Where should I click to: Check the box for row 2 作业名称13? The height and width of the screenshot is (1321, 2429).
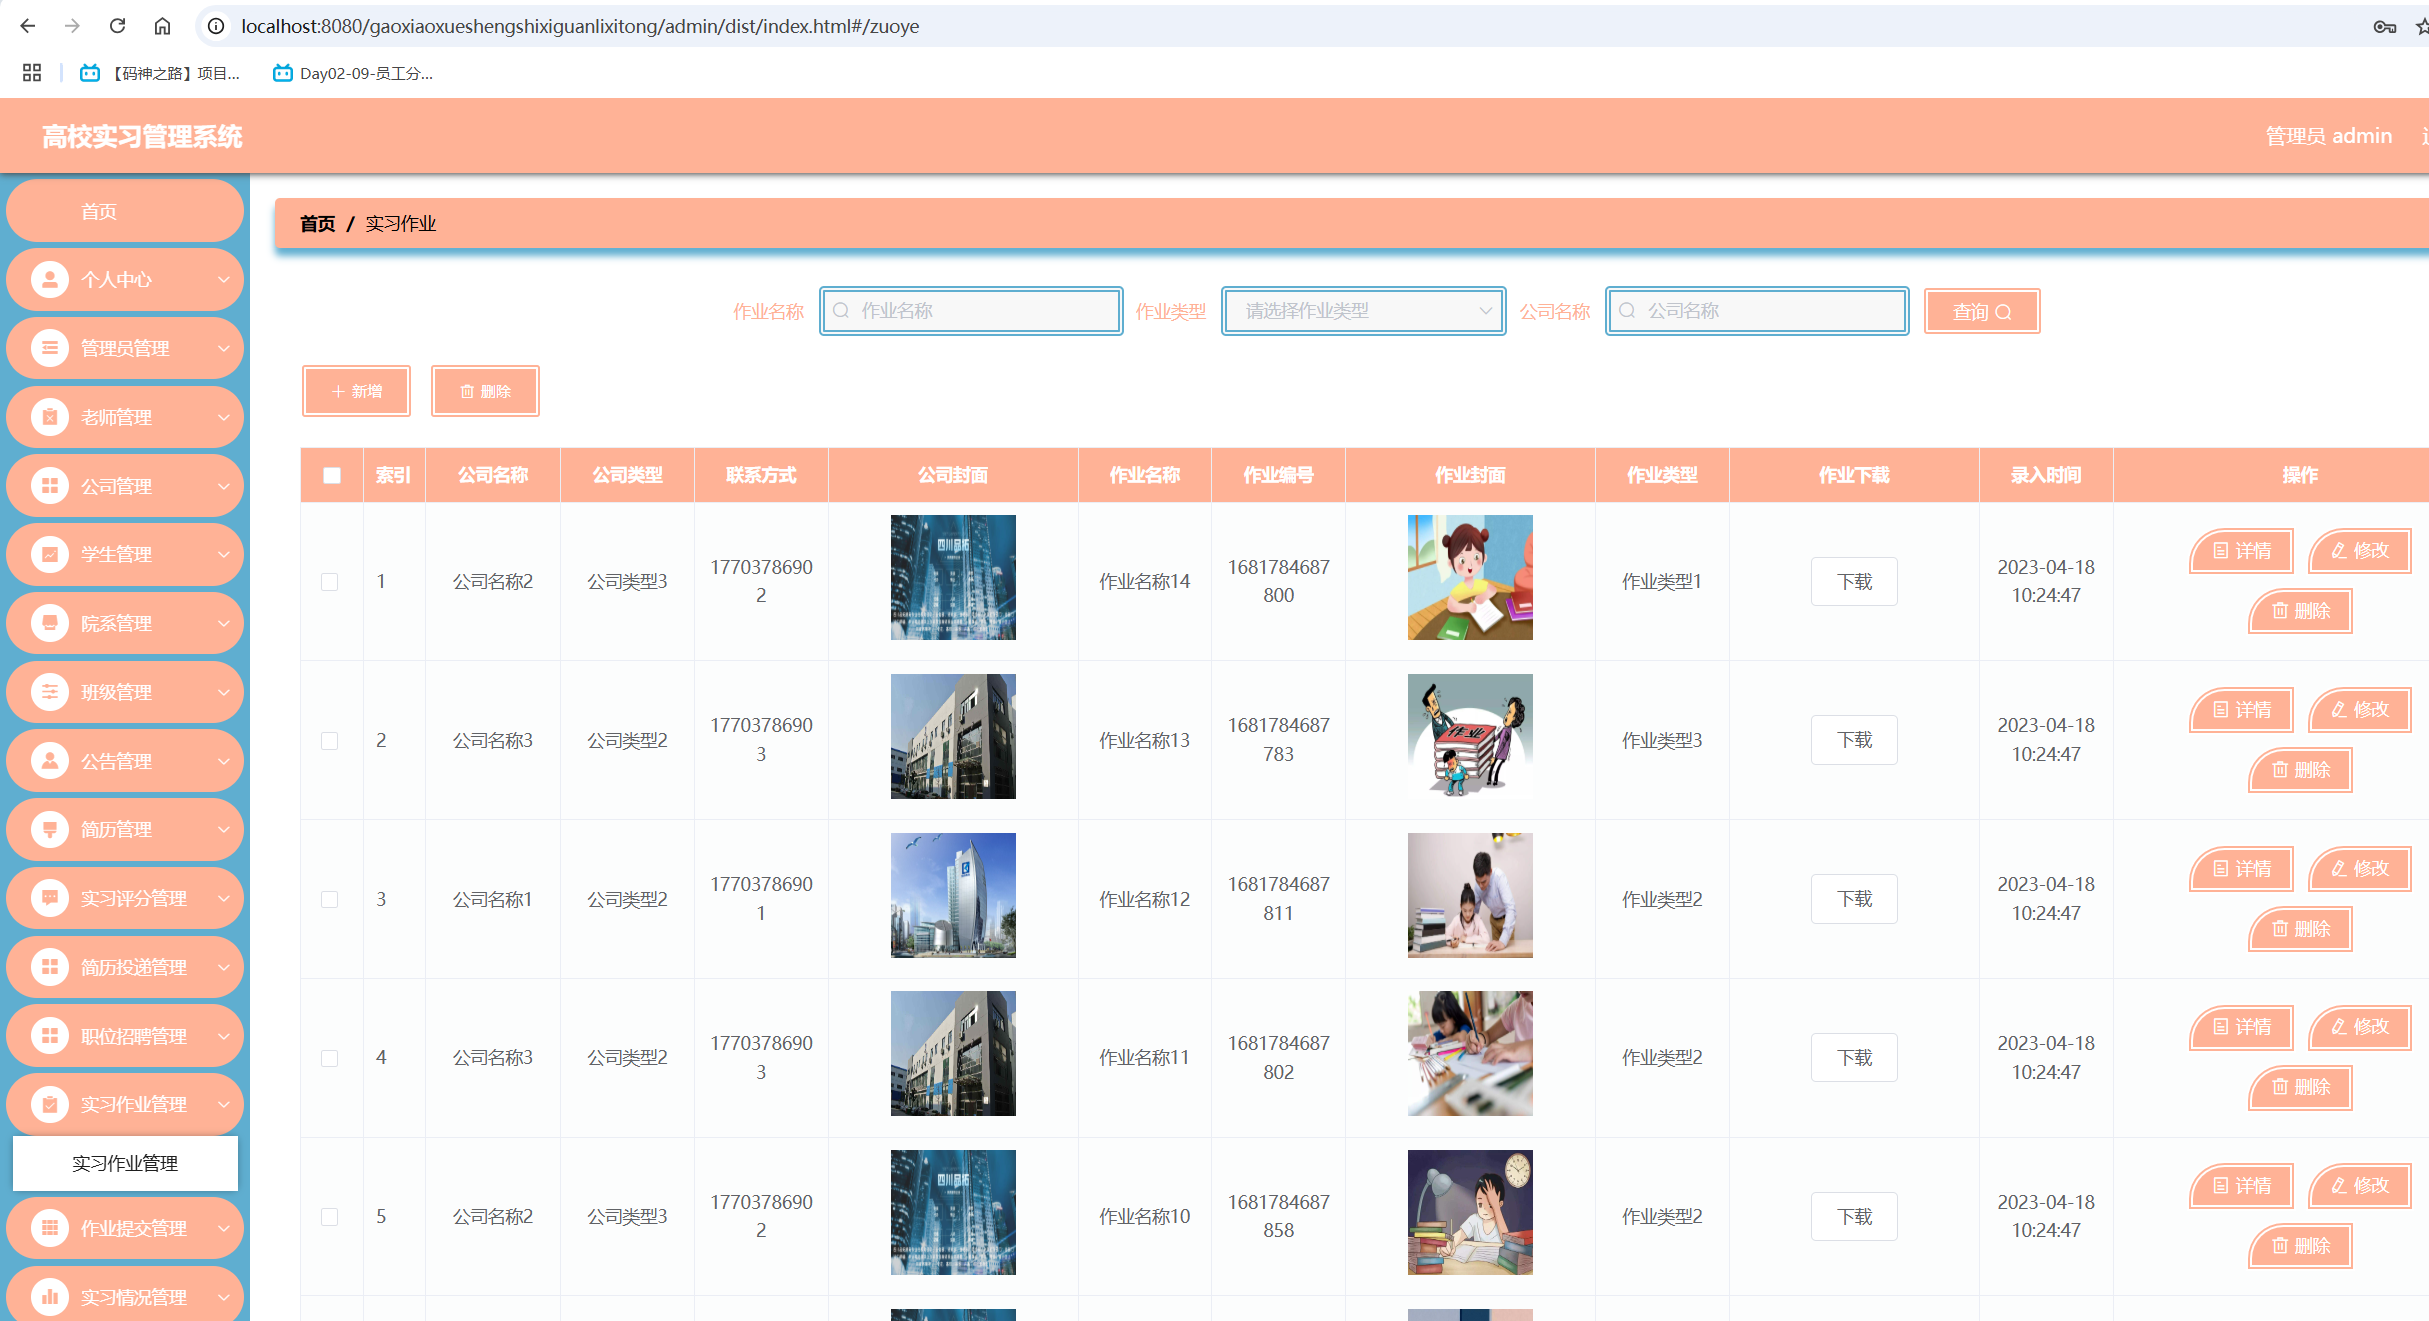(329, 741)
